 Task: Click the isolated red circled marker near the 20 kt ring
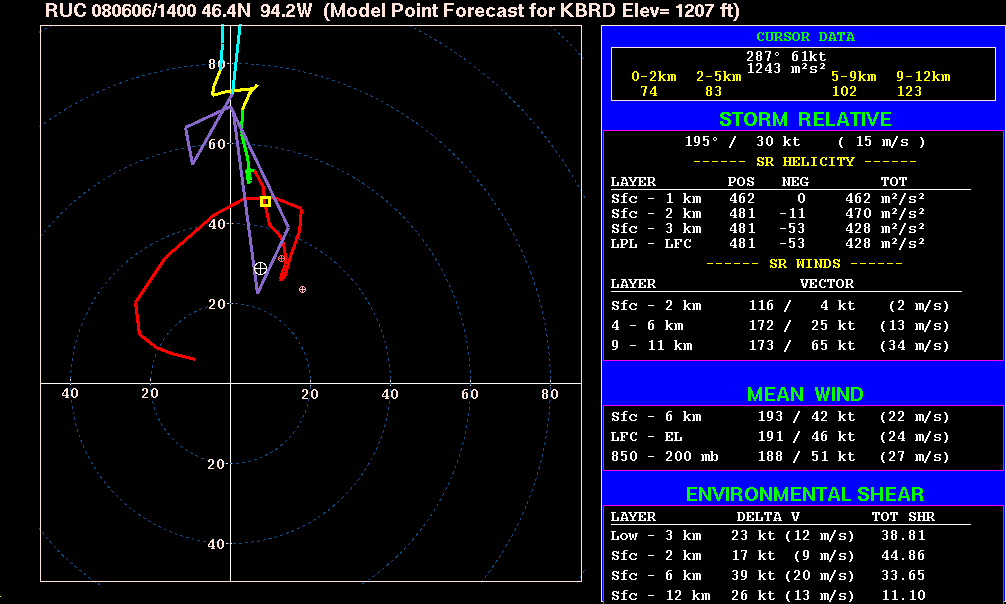[302, 289]
